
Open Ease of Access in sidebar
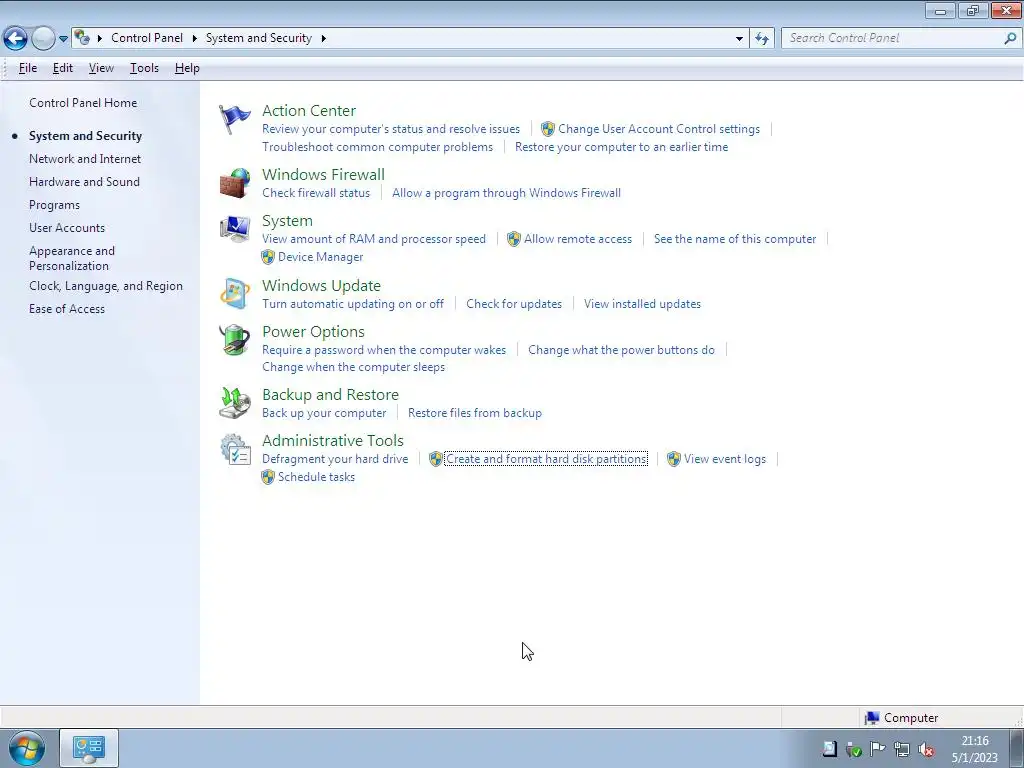[67, 309]
